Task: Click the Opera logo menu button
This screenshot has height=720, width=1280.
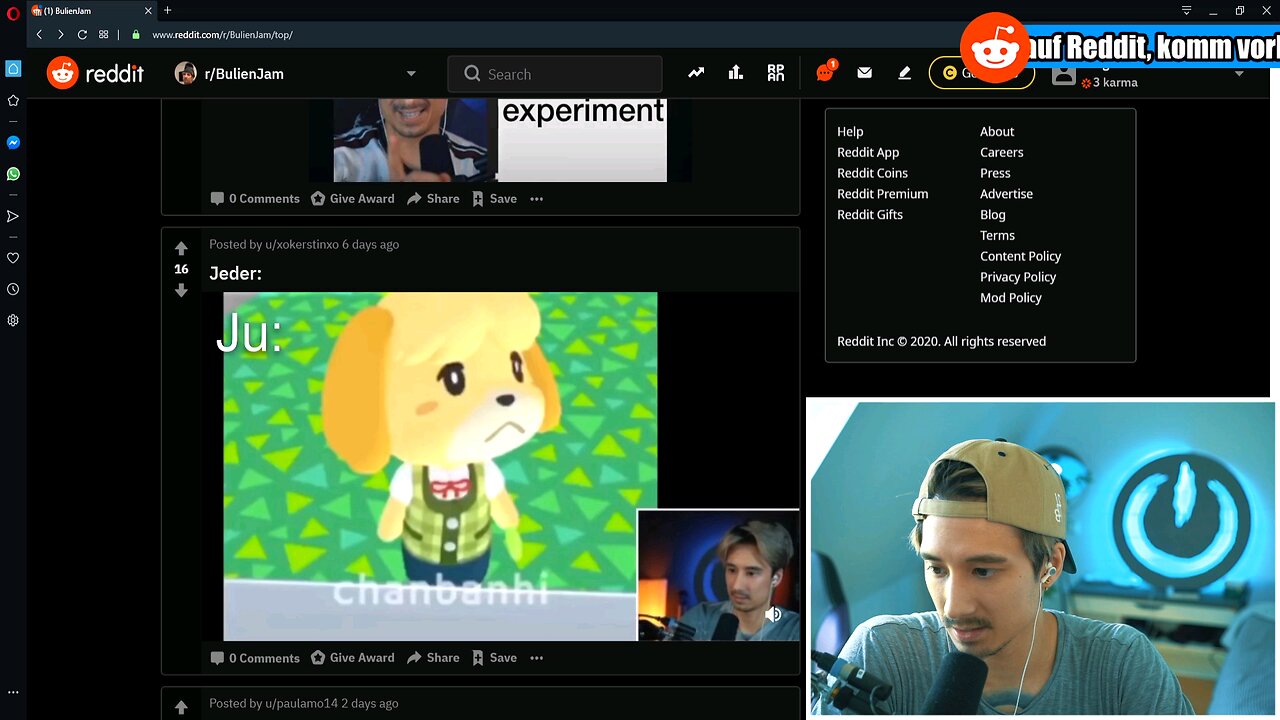Action: point(13,14)
